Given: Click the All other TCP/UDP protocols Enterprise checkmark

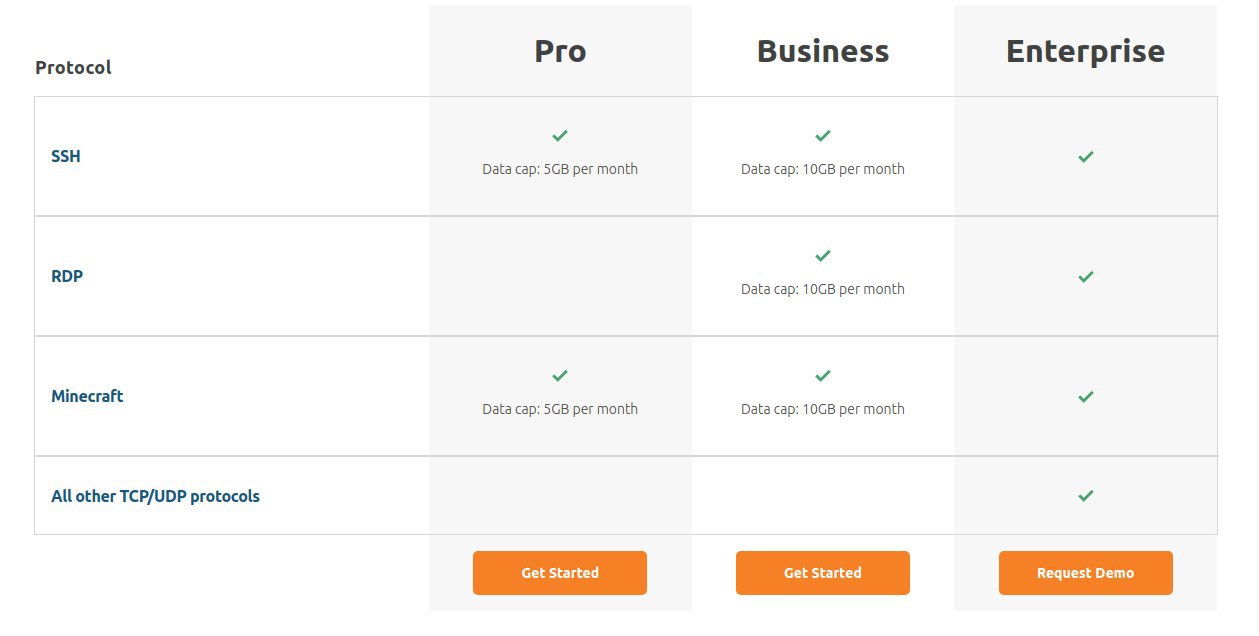Looking at the screenshot, I should click(1086, 496).
